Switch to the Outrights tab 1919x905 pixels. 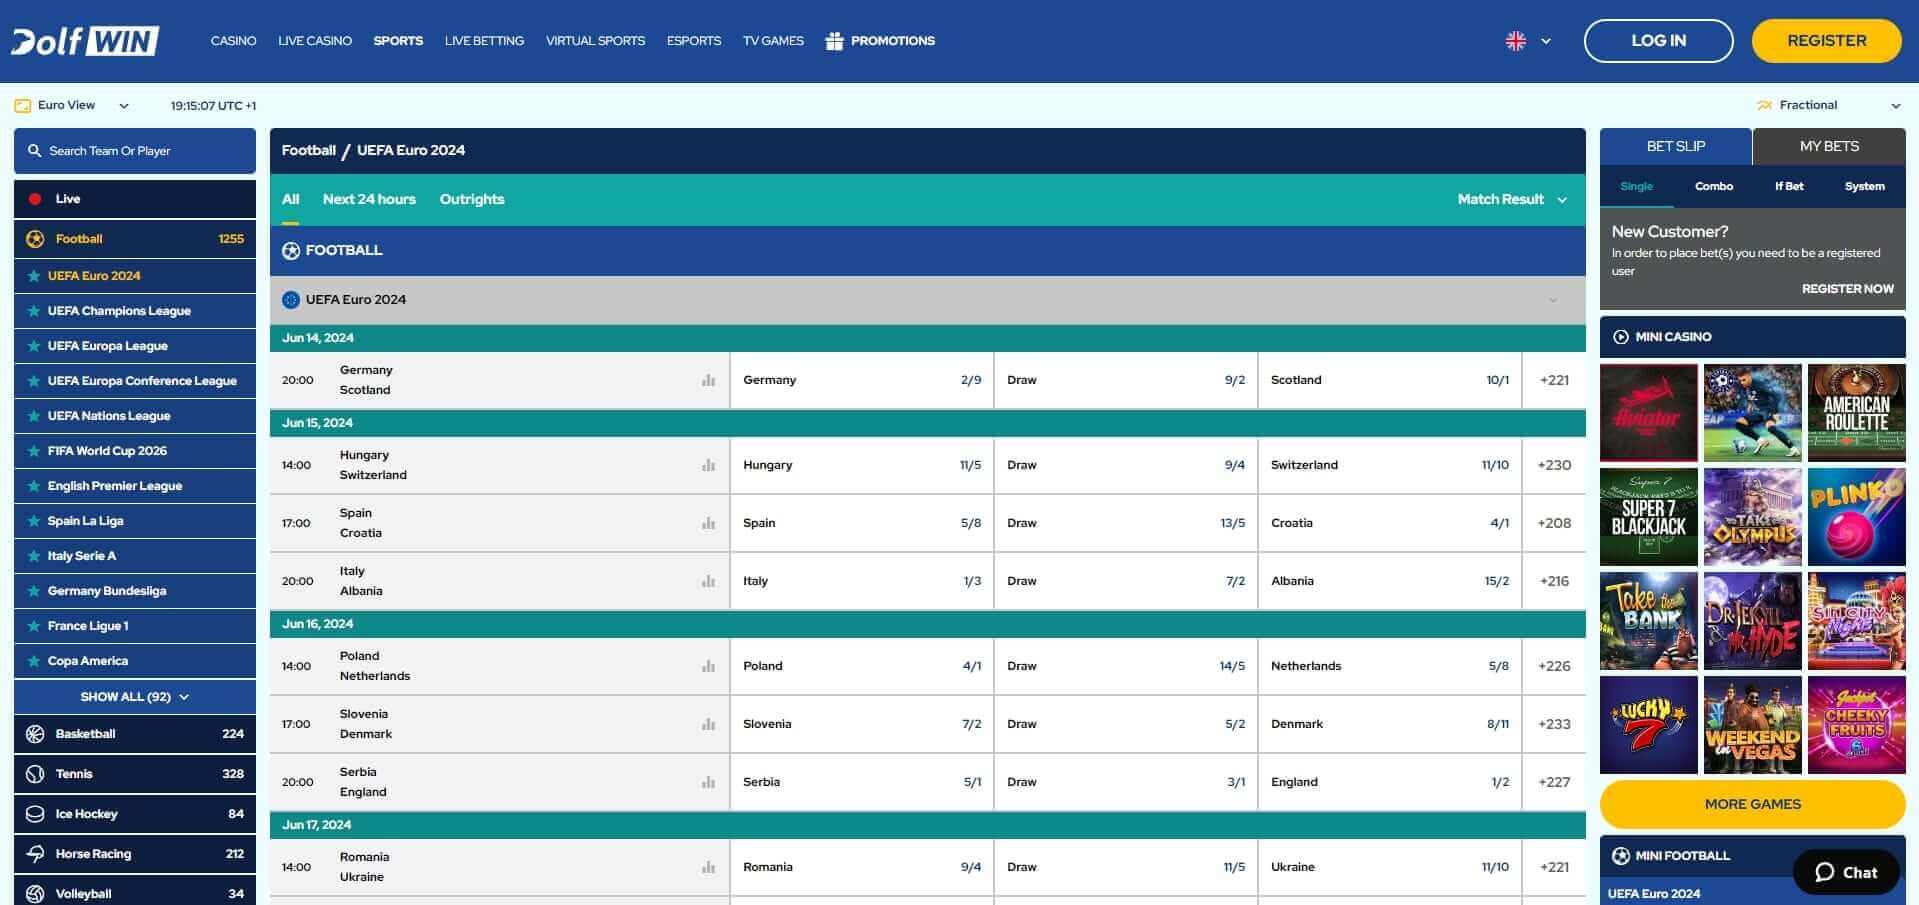[471, 199]
